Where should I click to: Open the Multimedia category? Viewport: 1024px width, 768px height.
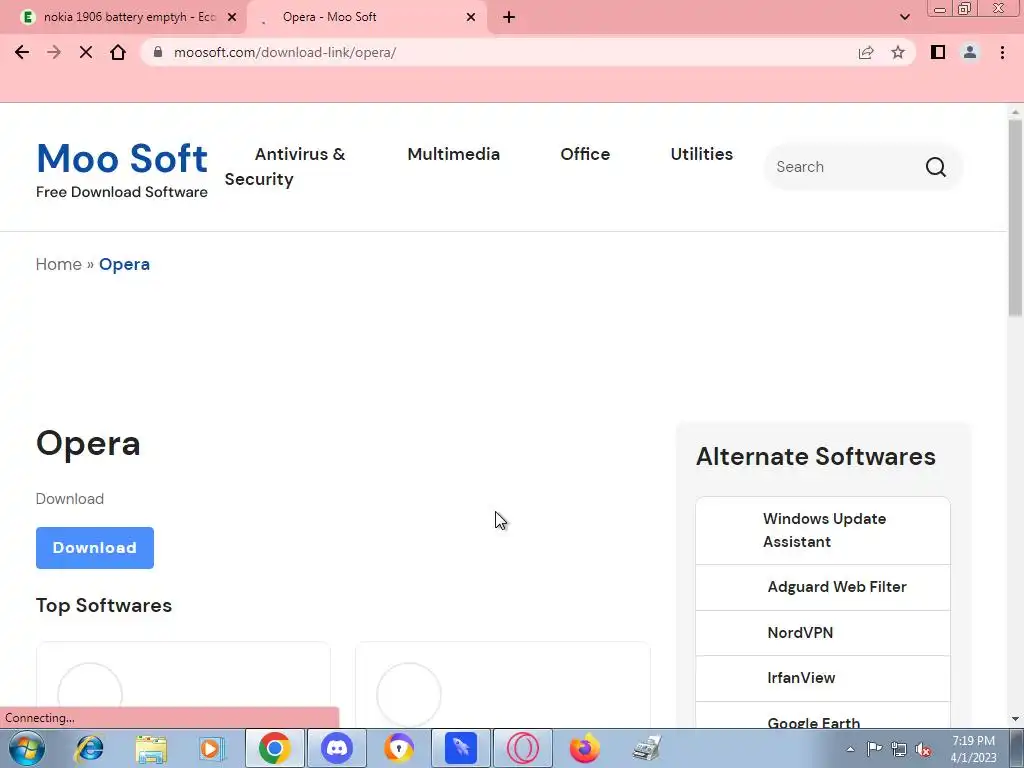click(x=453, y=154)
